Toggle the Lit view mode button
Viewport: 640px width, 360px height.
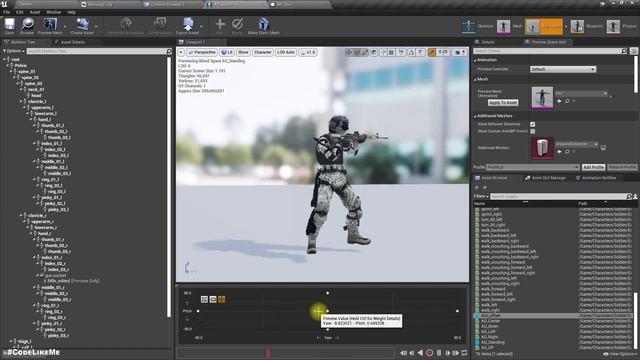tap(227, 52)
